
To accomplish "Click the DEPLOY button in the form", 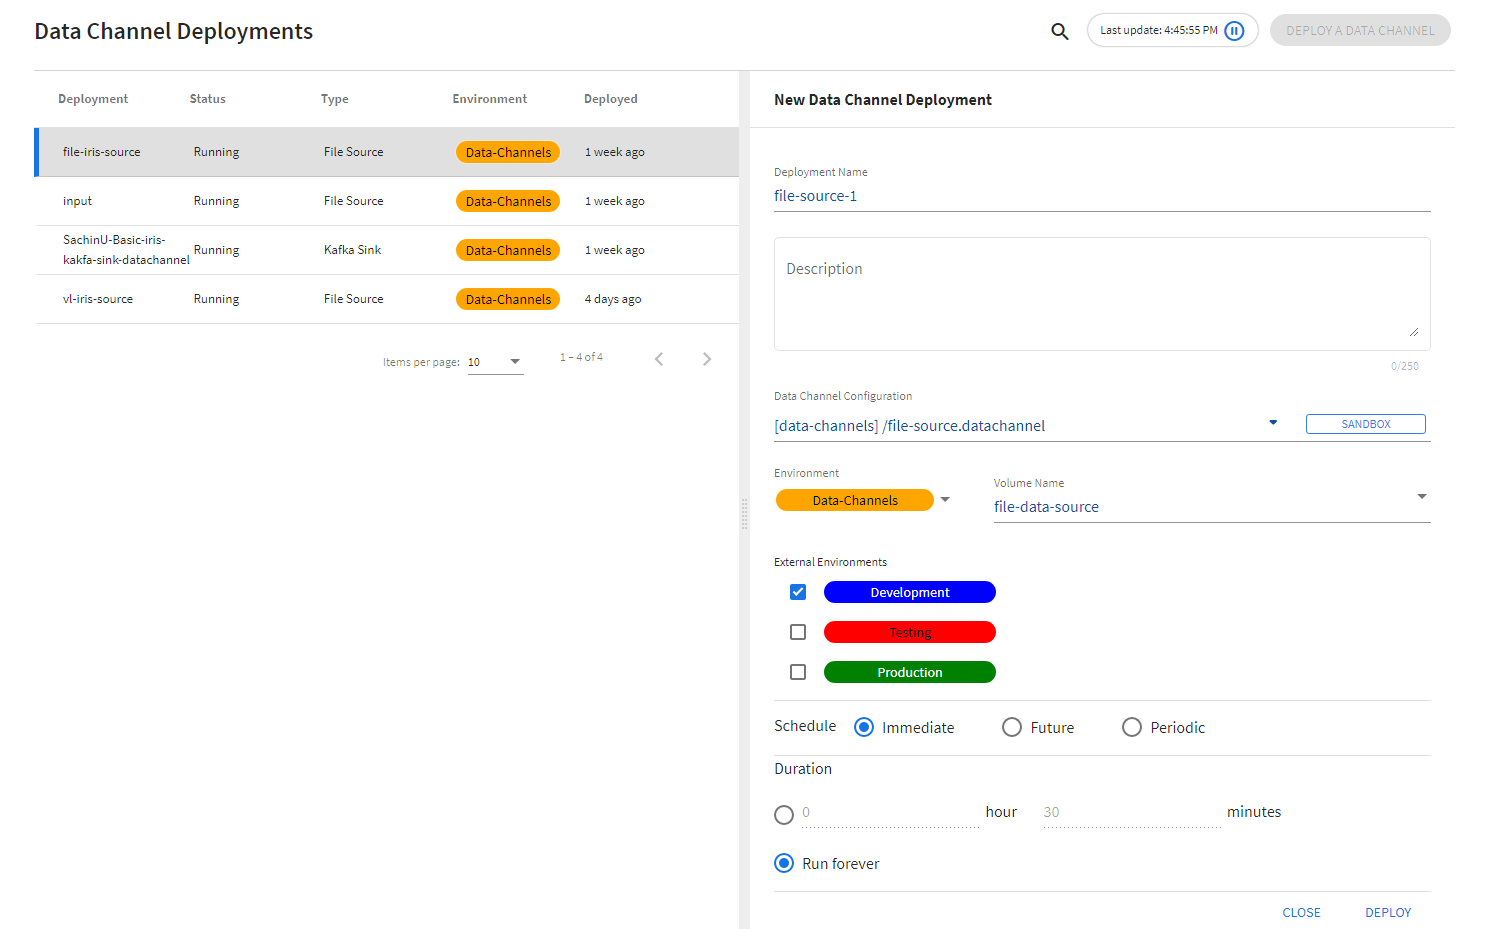I will [x=1388, y=912].
